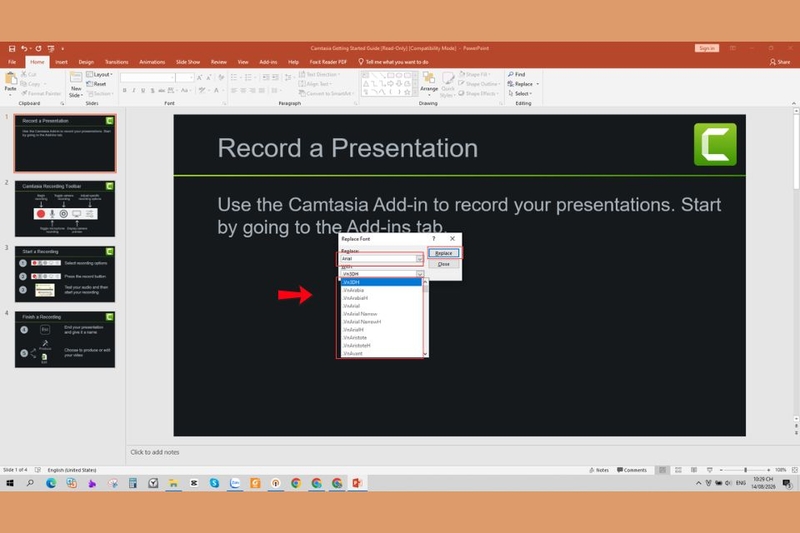Select .VnArialH font in list
The height and width of the screenshot is (533, 800).
click(382, 330)
